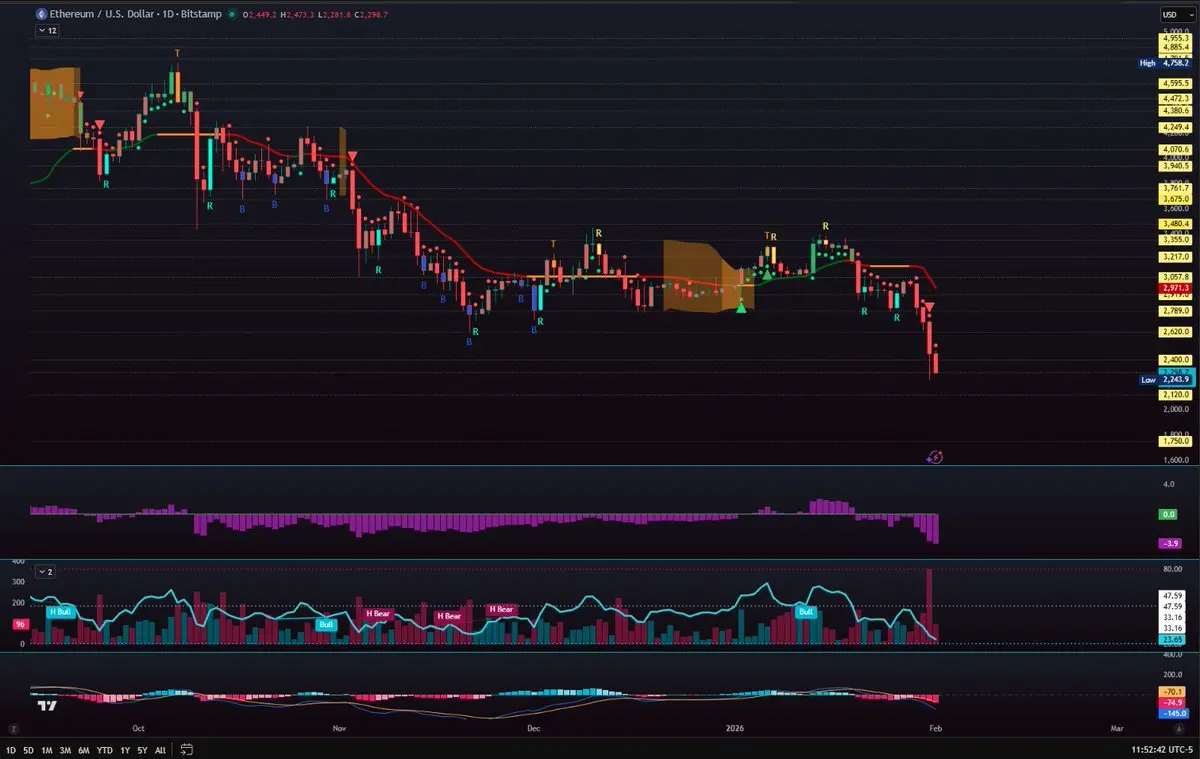Click the Oct label on time axis

[138, 730]
